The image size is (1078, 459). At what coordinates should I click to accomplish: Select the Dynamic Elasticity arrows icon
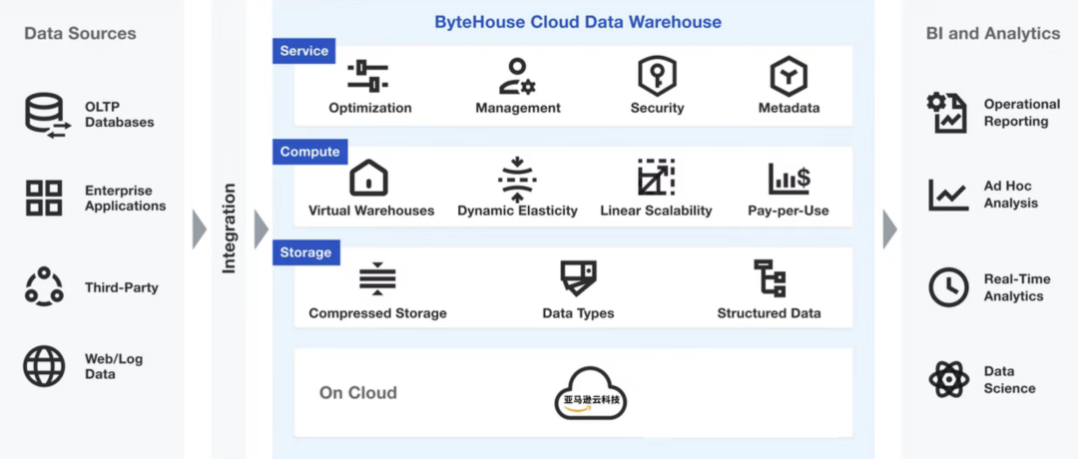pos(517,179)
